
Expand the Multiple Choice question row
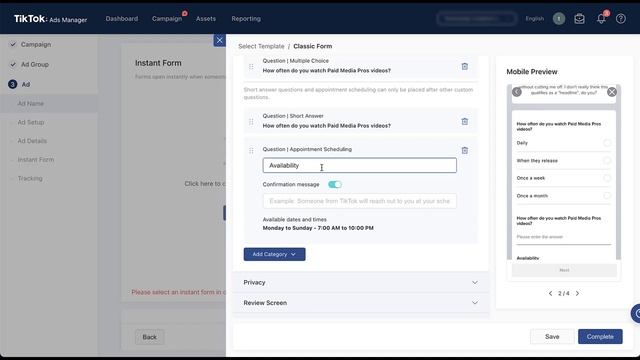(360, 66)
